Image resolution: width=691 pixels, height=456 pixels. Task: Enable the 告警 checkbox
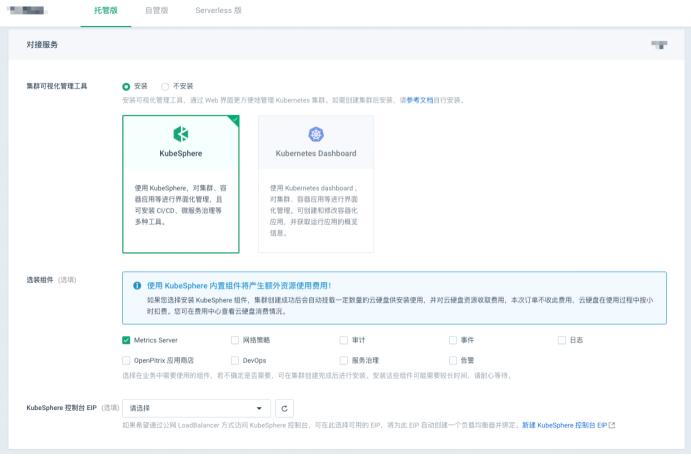tap(453, 360)
